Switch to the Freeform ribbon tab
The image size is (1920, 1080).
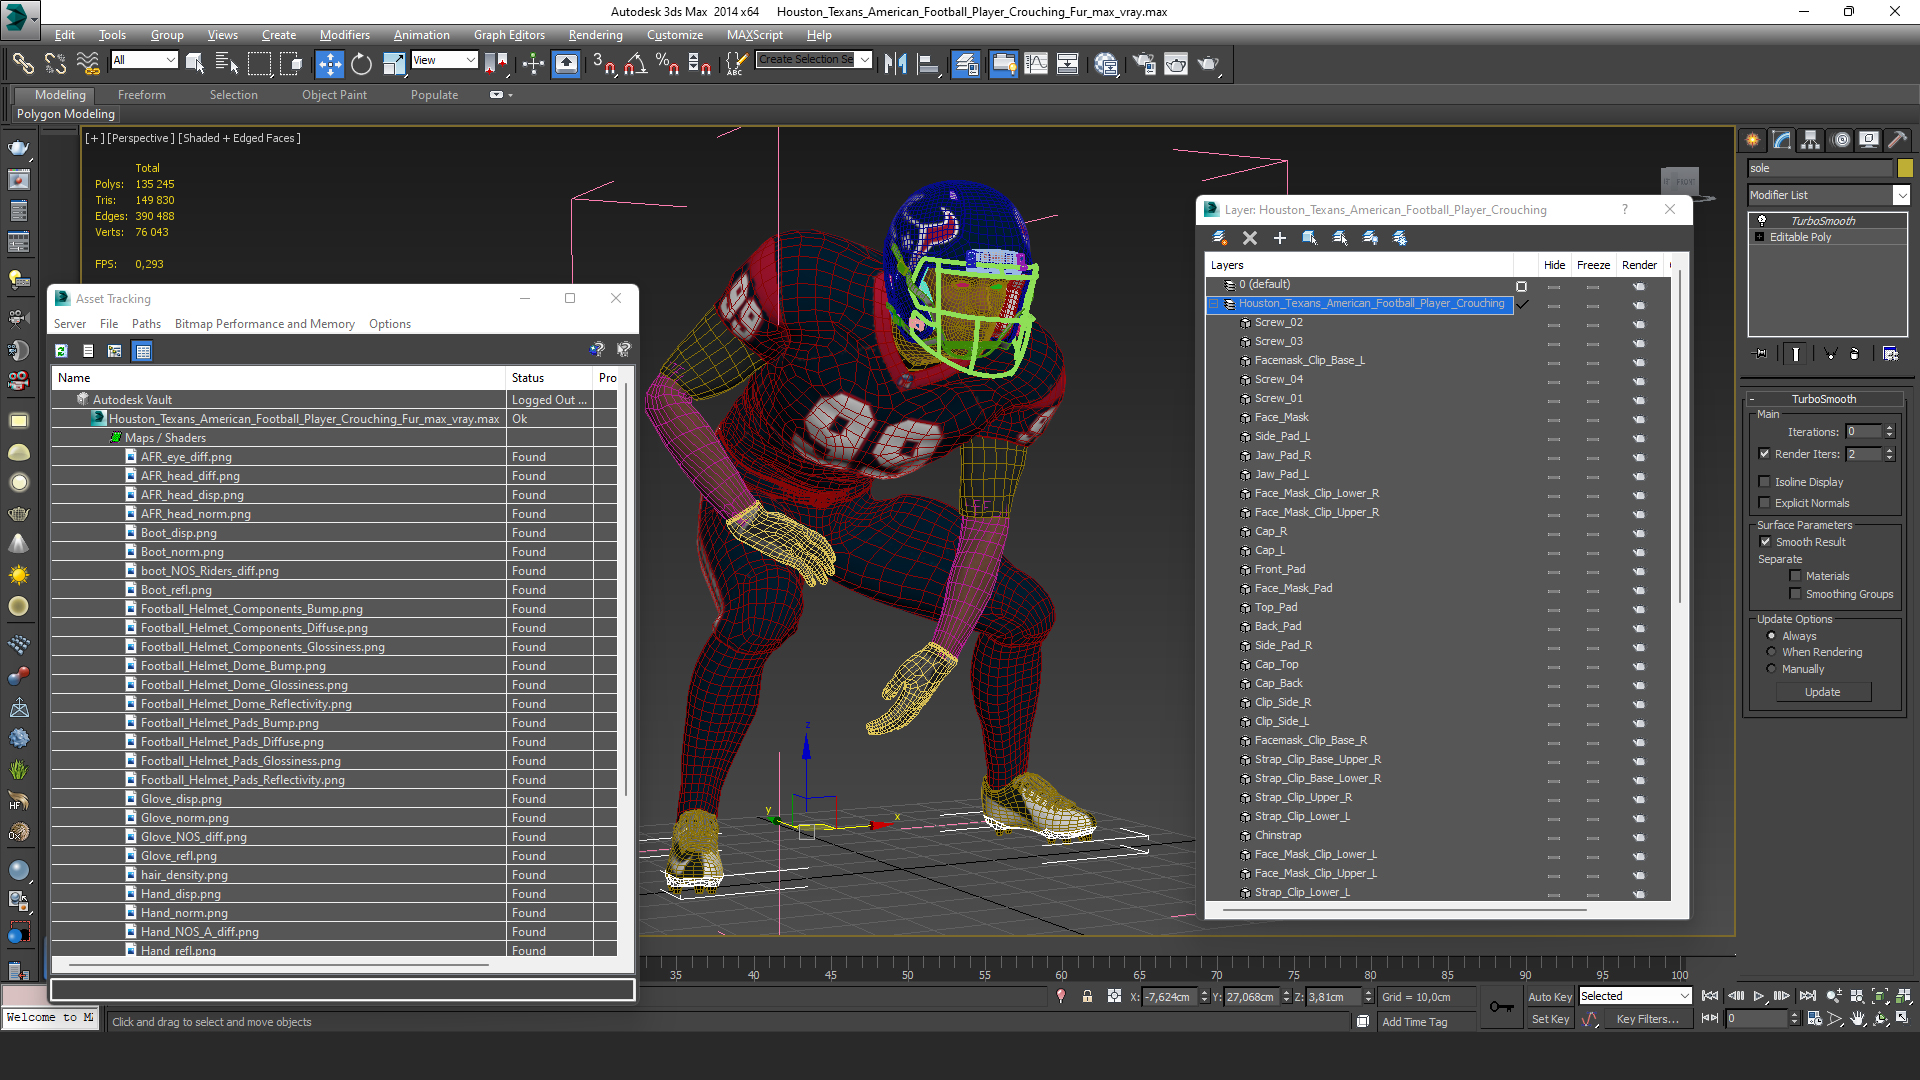[x=142, y=95]
